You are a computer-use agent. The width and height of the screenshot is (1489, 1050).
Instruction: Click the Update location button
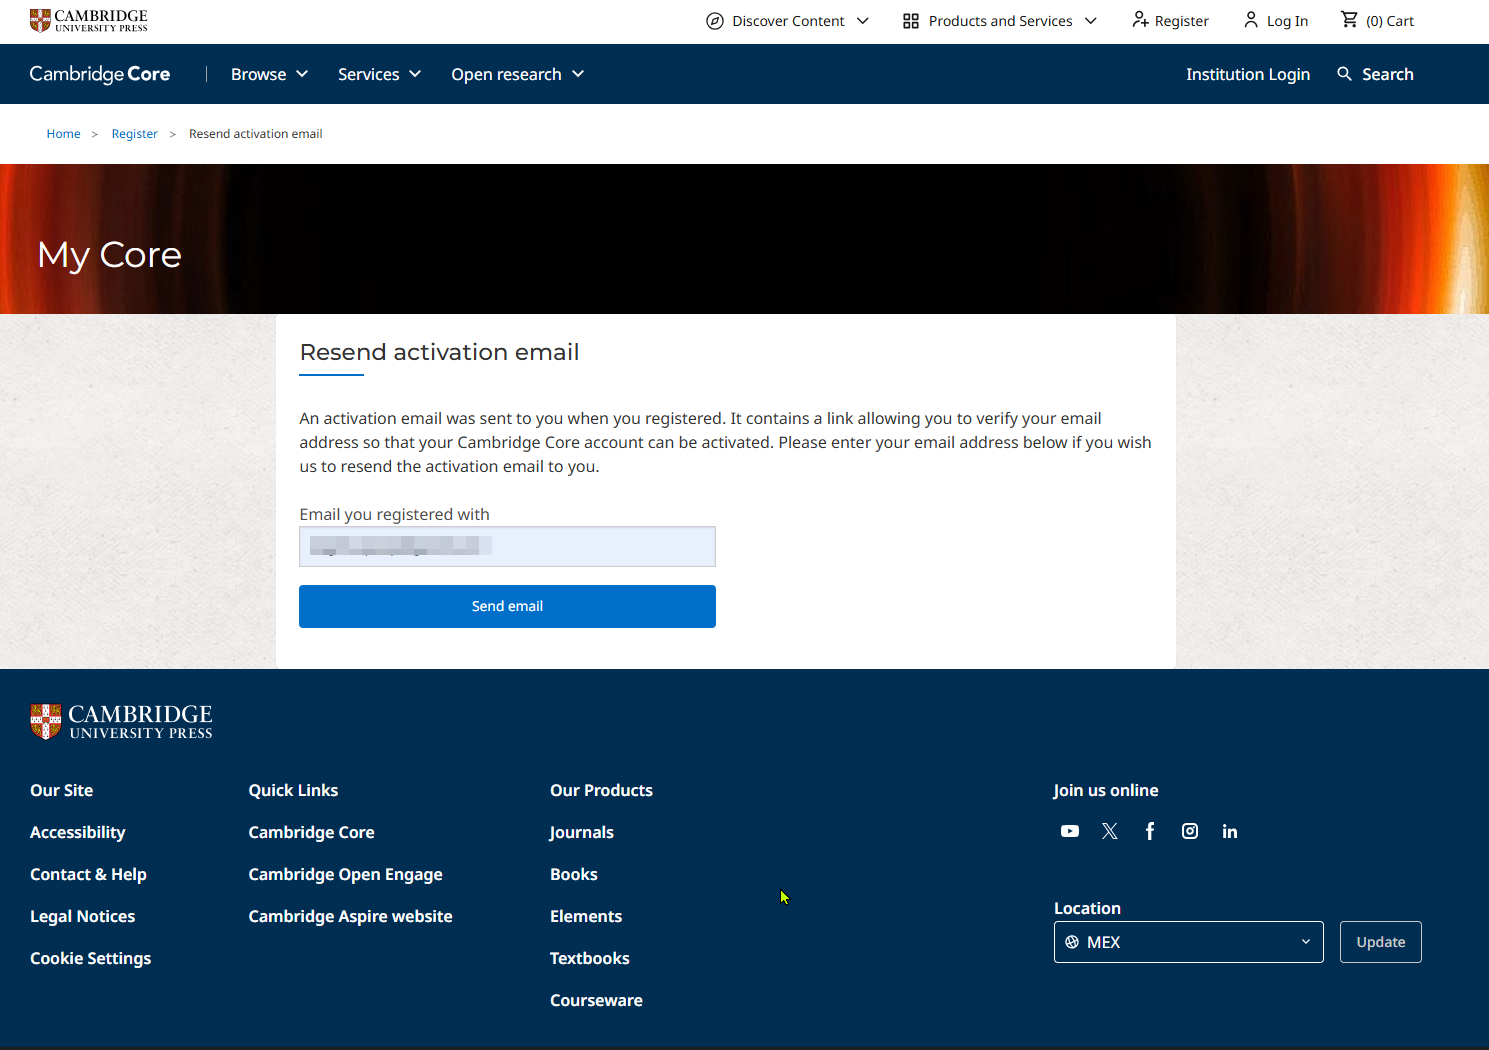[x=1381, y=942]
